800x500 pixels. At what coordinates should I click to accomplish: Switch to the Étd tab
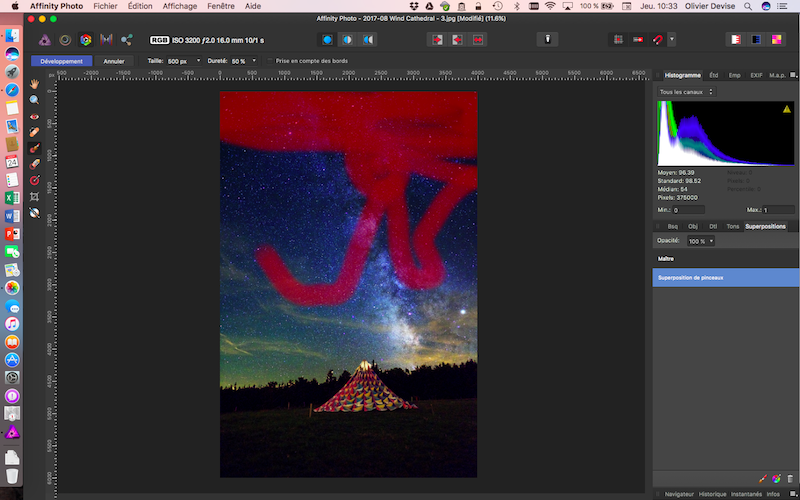pyautogui.click(x=714, y=75)
